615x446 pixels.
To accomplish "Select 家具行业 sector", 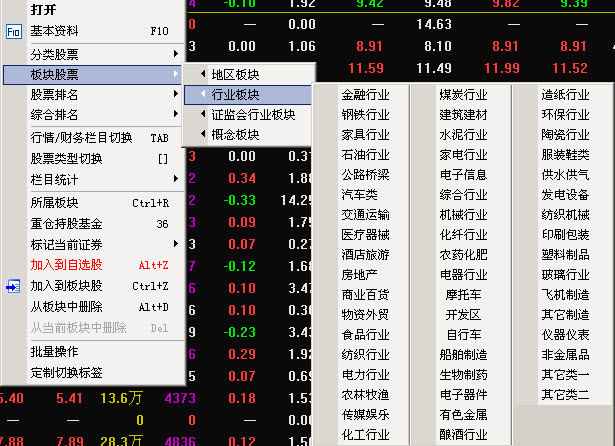I will (365, 135).
